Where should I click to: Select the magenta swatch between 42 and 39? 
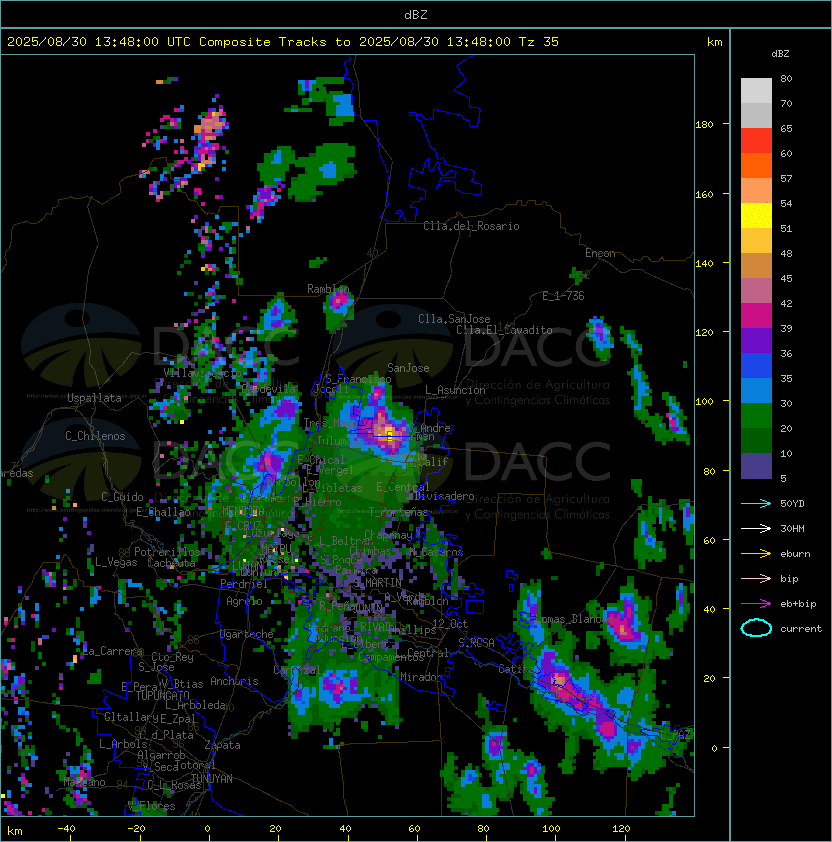pos(756,315)
